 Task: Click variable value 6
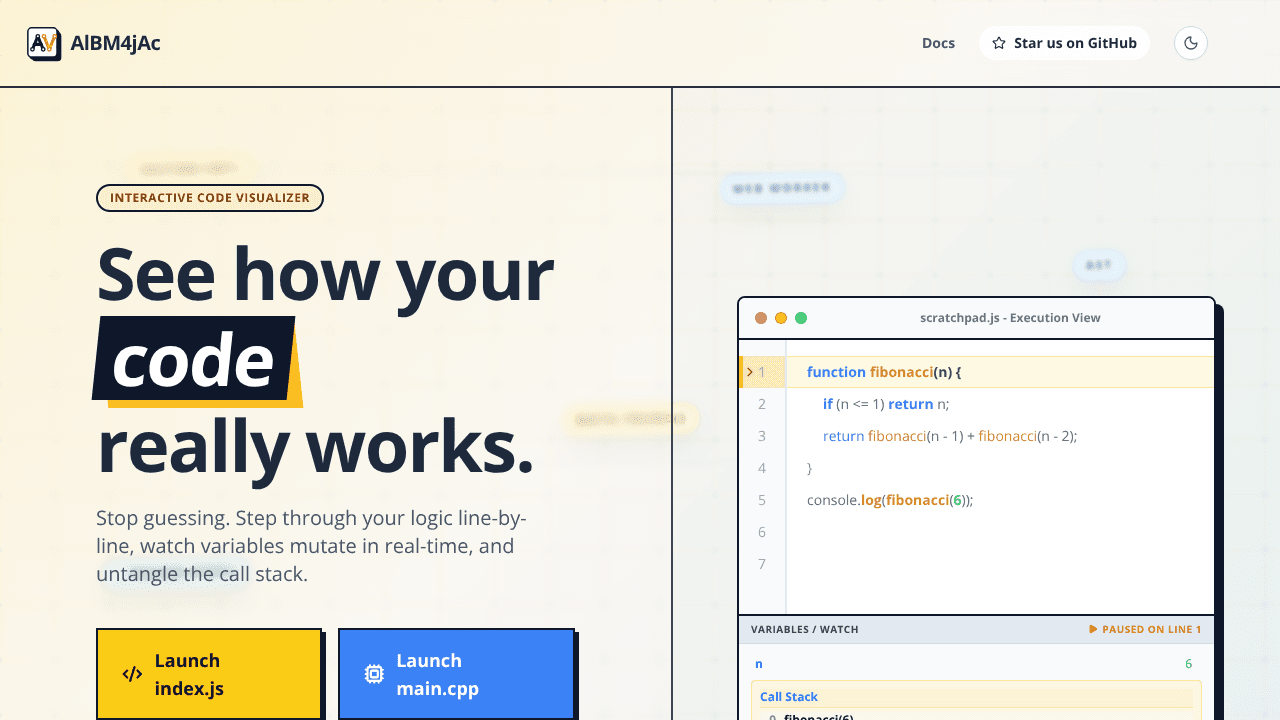[1188, 664]
